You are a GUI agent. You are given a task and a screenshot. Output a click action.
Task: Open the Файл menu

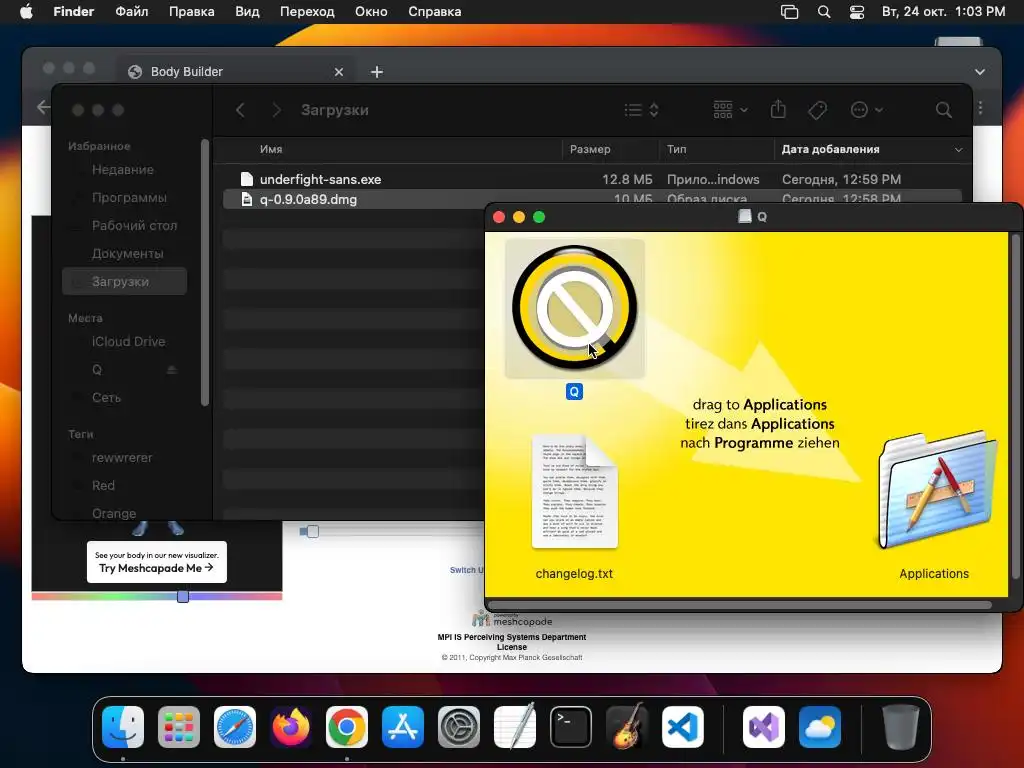tap(131, 12)
